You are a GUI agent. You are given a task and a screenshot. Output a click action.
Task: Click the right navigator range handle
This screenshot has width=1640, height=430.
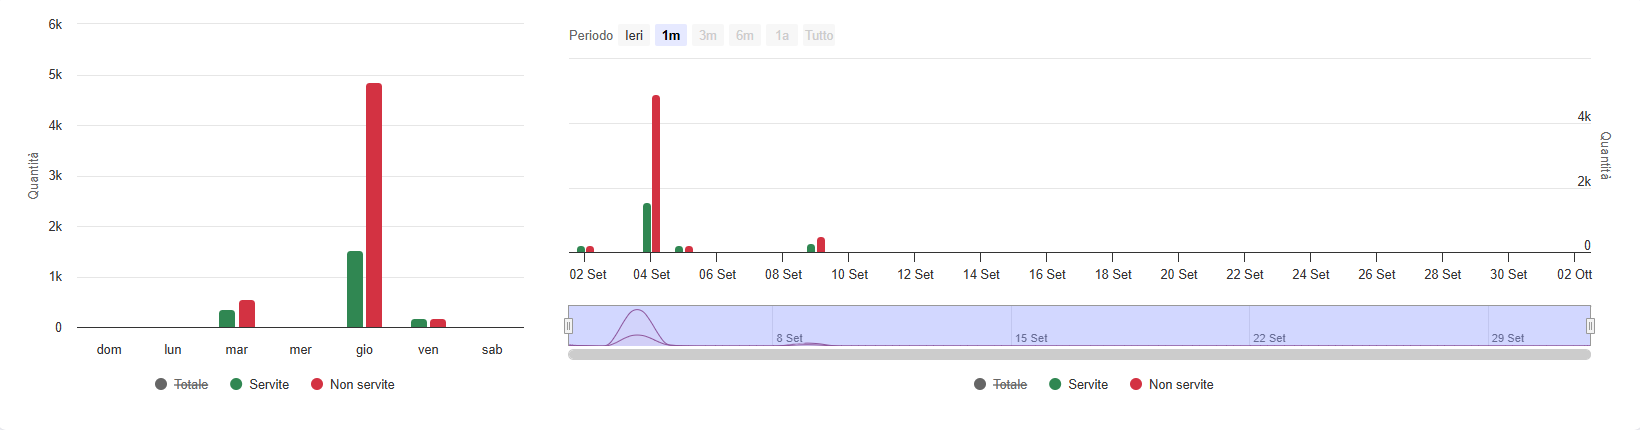point(1590,326)
